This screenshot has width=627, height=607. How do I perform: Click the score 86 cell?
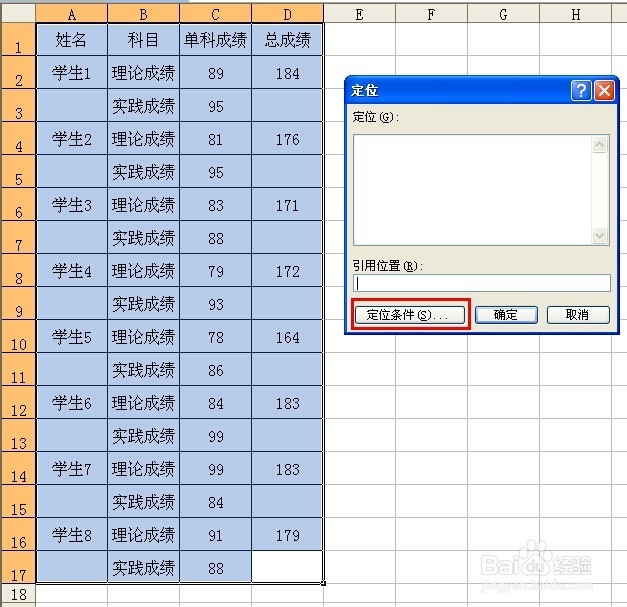tap(216, 369)
